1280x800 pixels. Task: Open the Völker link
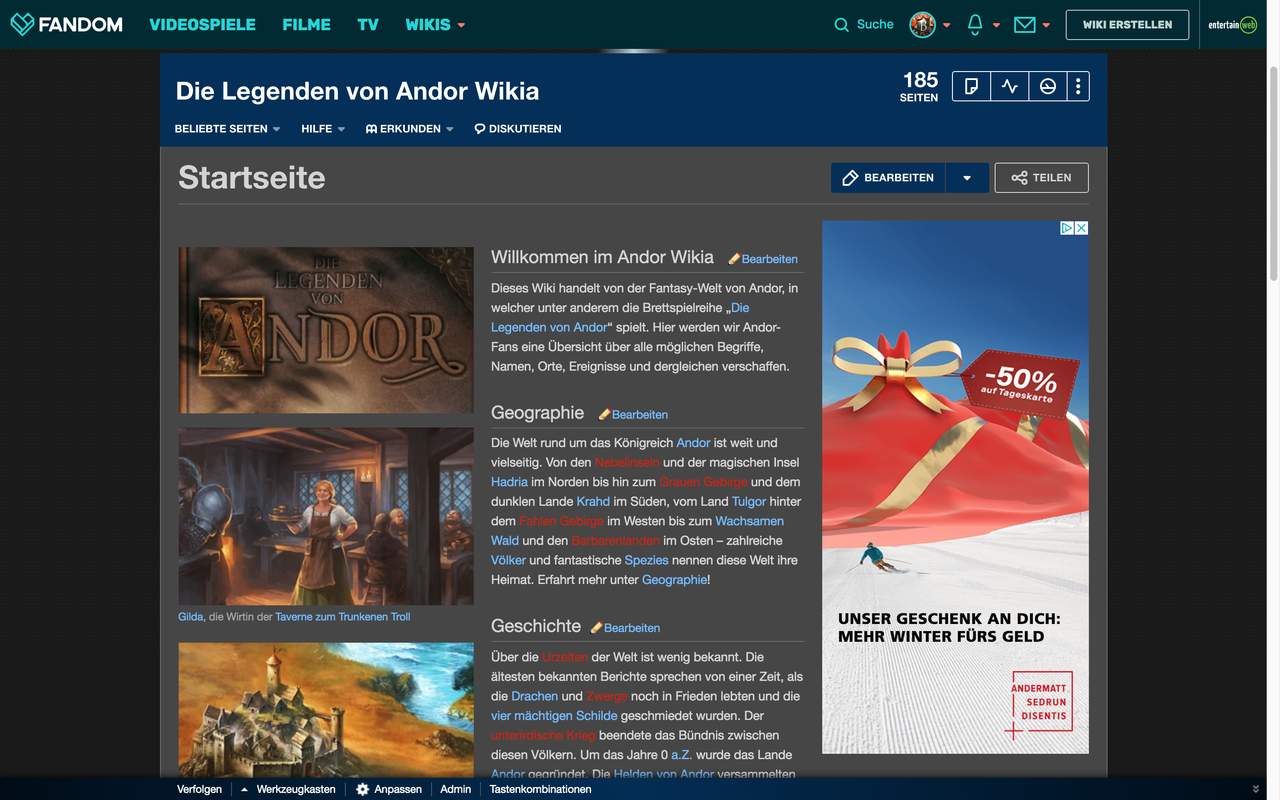tap(508, 560)
